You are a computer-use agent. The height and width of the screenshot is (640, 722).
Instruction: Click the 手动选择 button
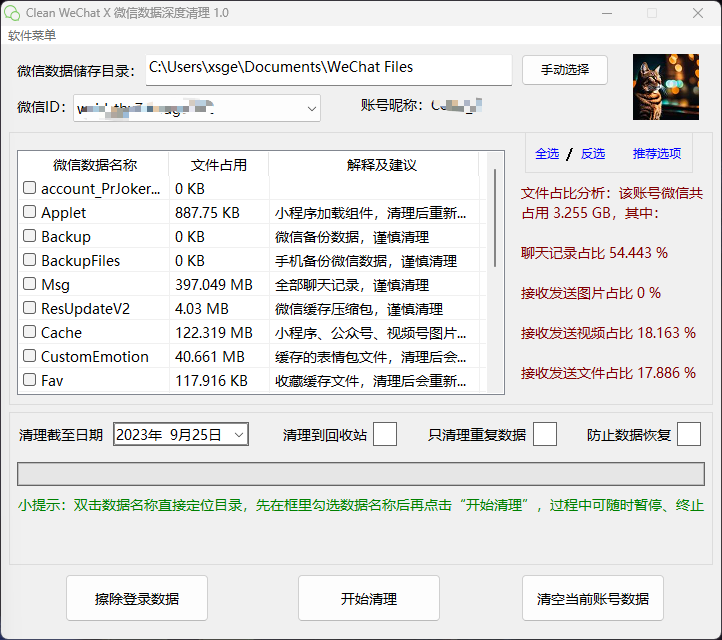(565, 70)
